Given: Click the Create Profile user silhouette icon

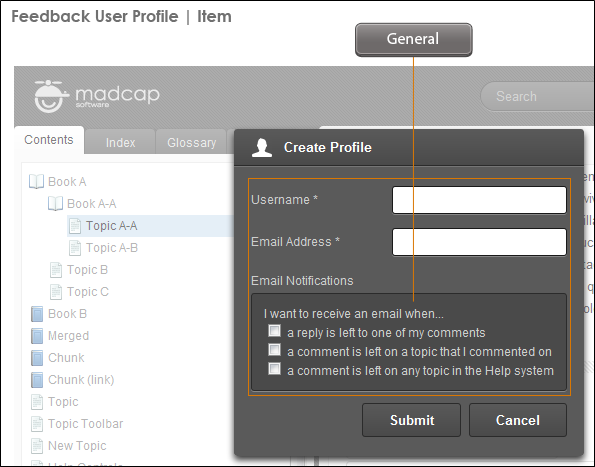Looking at the screenshot, I should pyautogui.click(x=262, y=148).
